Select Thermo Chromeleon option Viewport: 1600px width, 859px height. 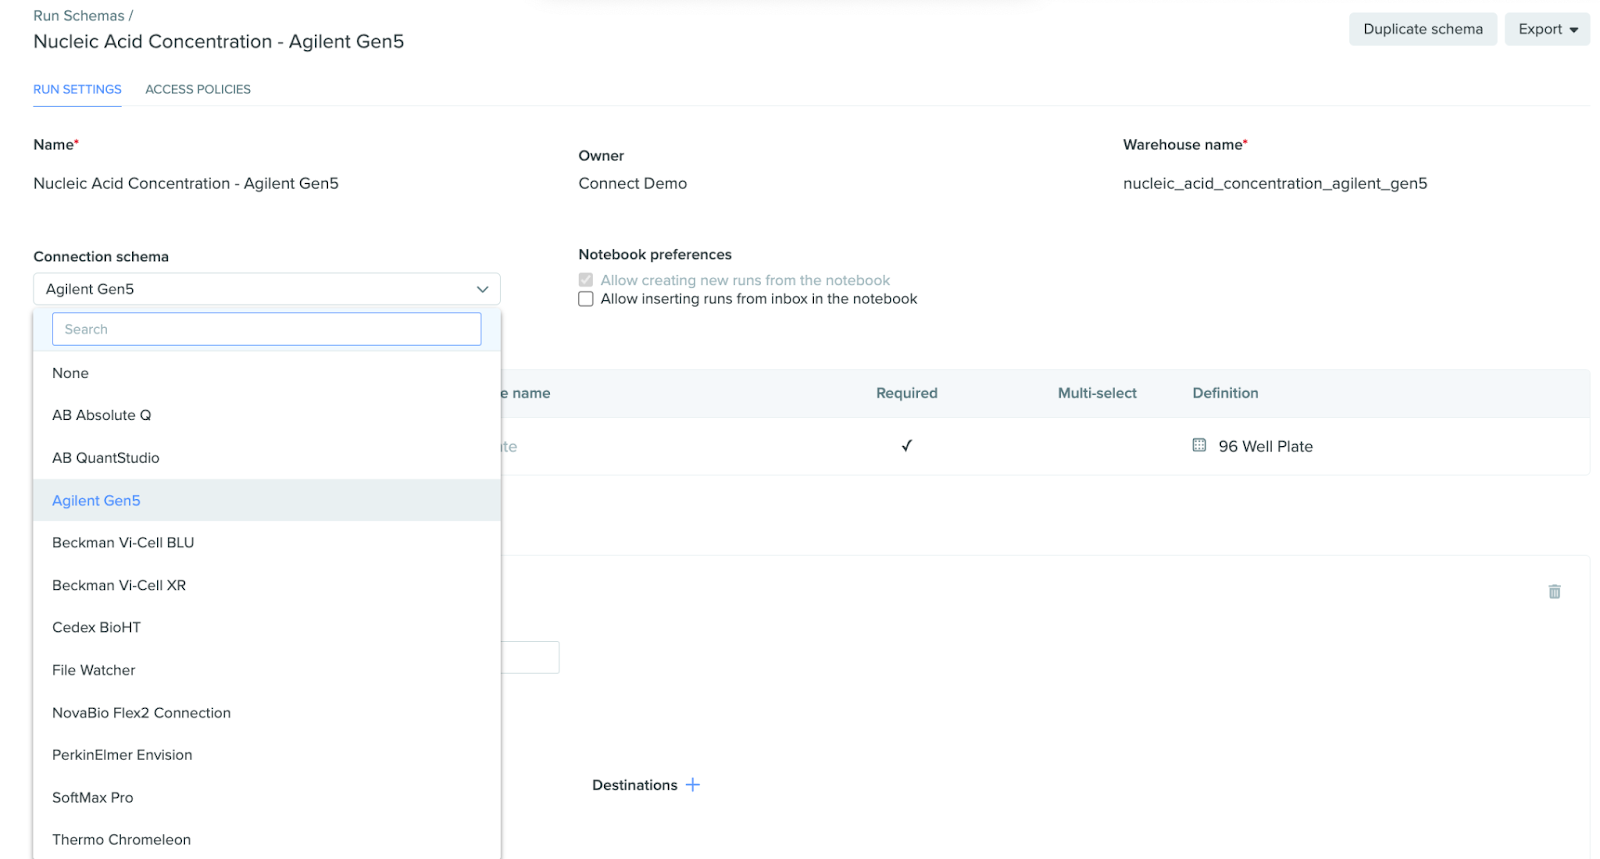pos(267,839)
